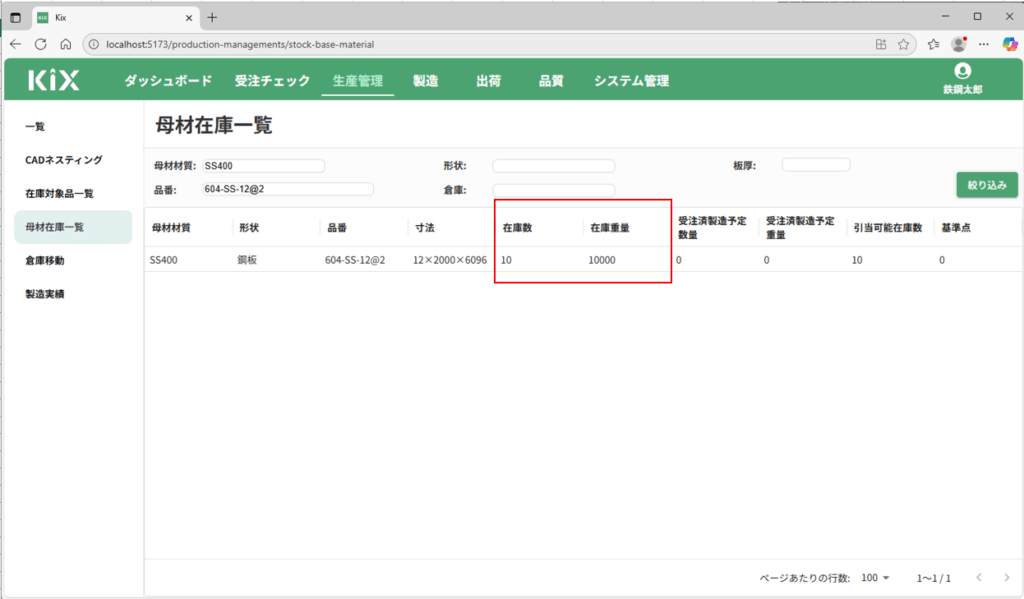Switch to ダッシュボード tab
Image resolution: width=1024 pixels, height=599 pixels.
click(168, 81)
